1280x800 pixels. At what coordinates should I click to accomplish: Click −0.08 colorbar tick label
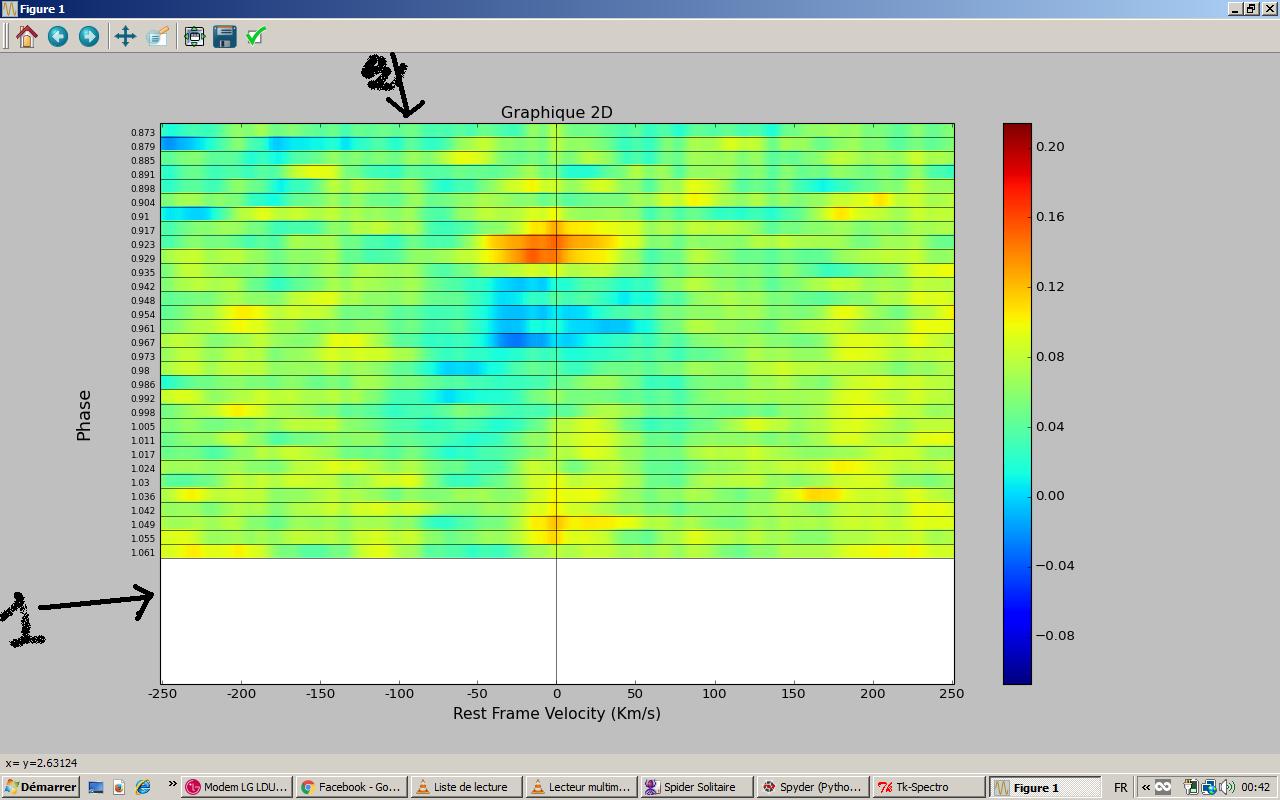coord(1055,635)
